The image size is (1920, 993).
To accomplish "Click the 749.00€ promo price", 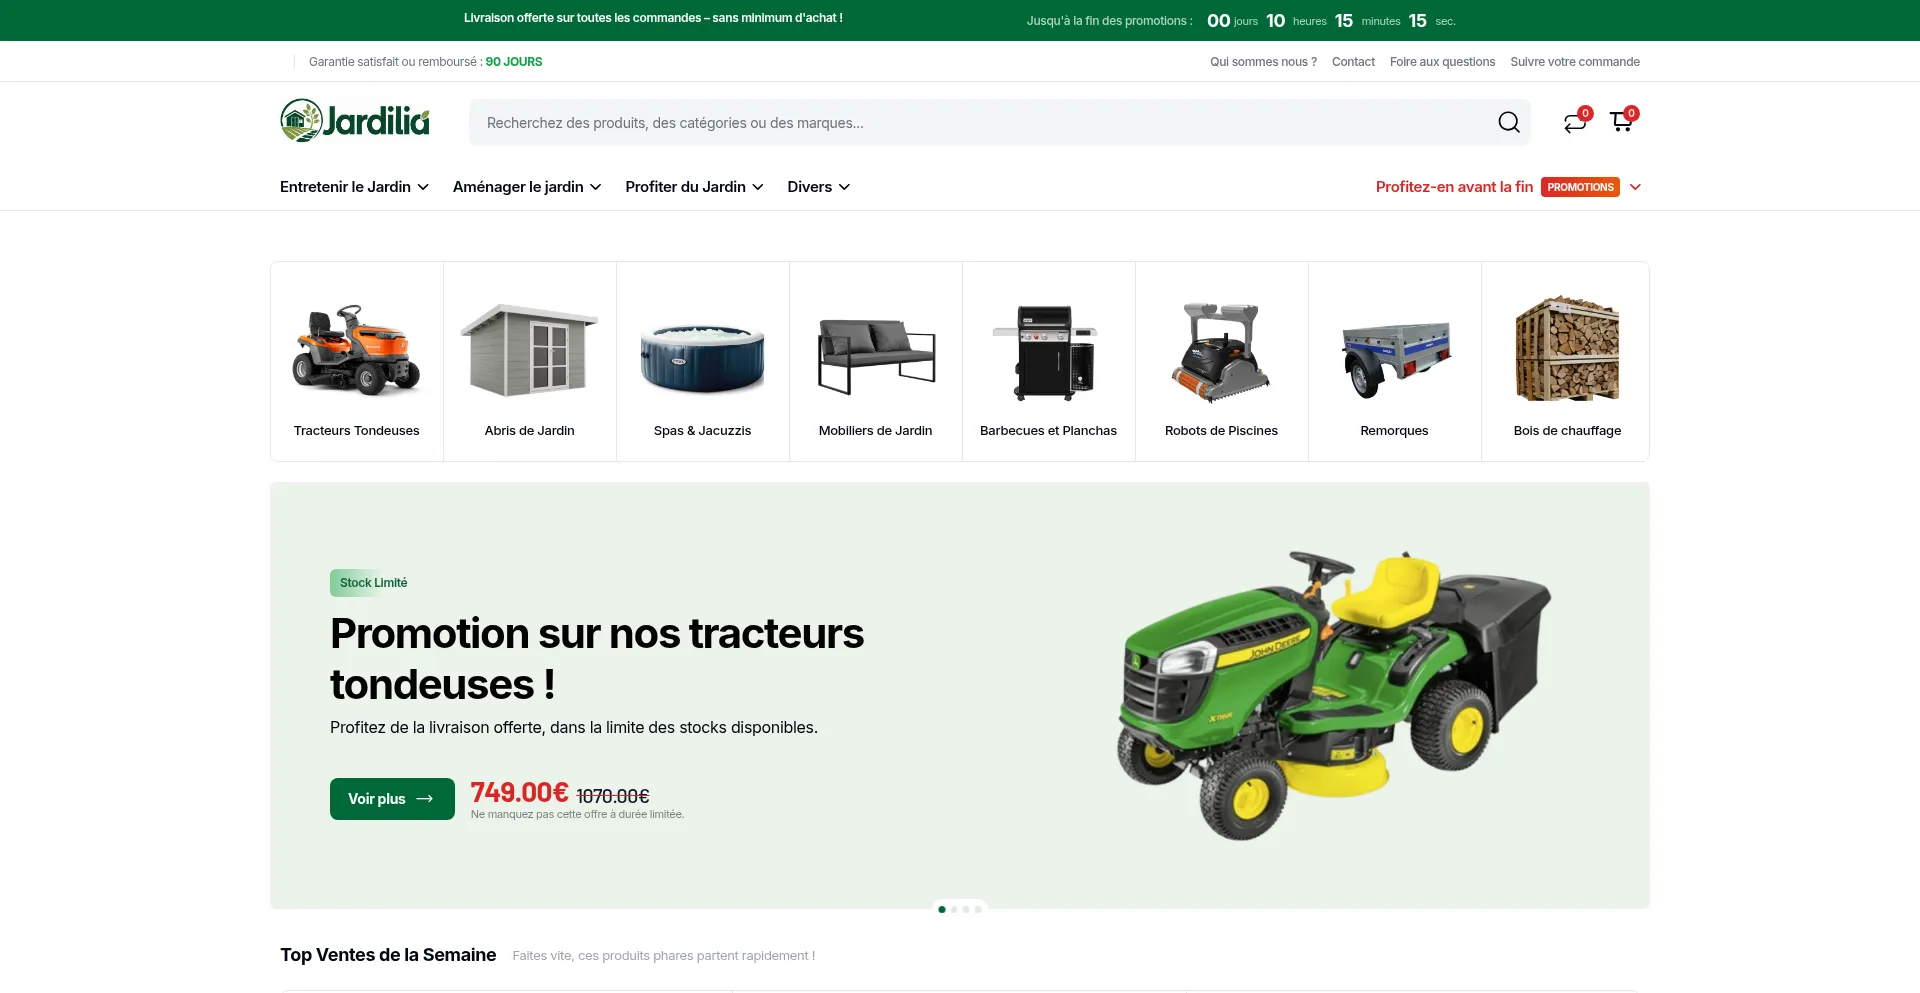I will pos(519,792).
